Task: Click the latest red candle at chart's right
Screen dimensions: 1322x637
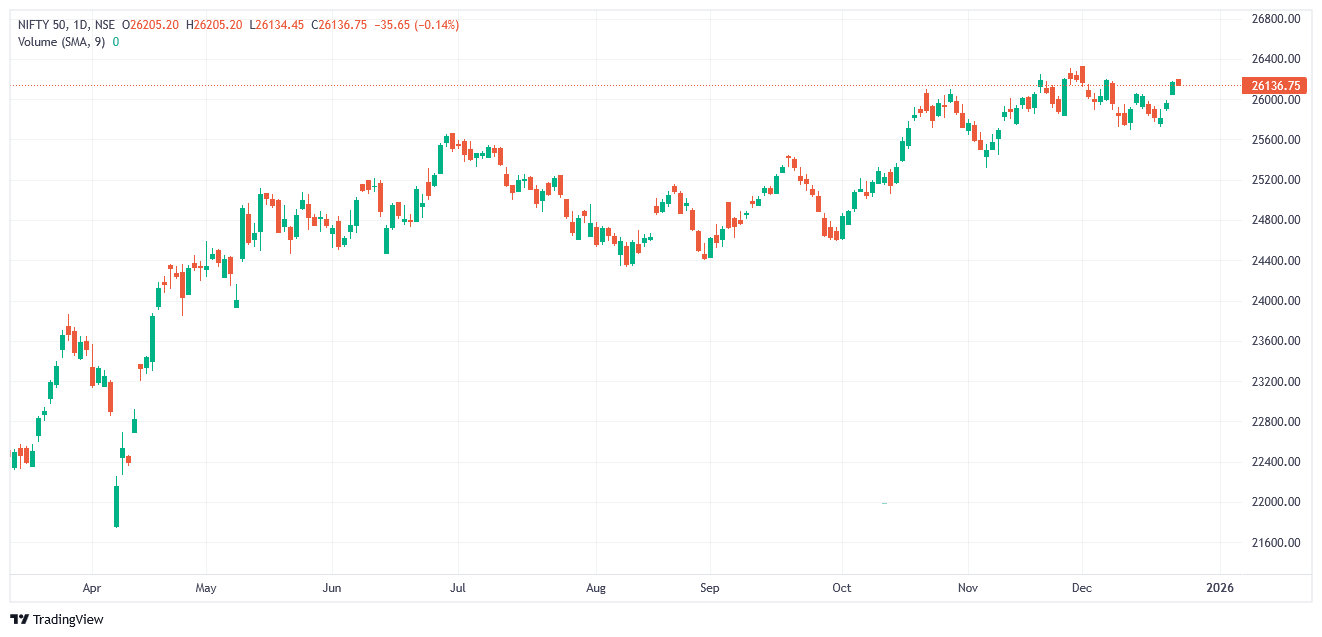Action: [1179, 82]
